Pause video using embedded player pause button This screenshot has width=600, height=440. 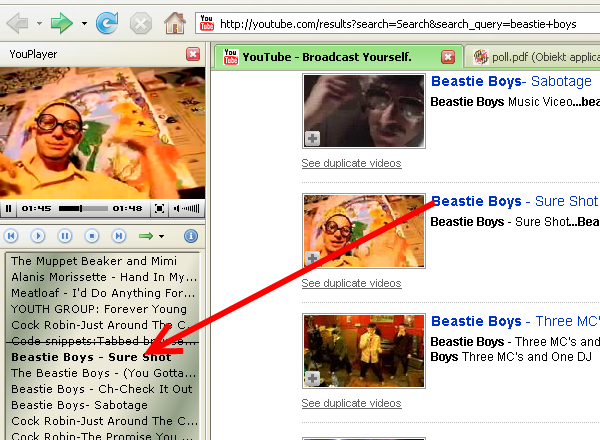tap(9, 209)
